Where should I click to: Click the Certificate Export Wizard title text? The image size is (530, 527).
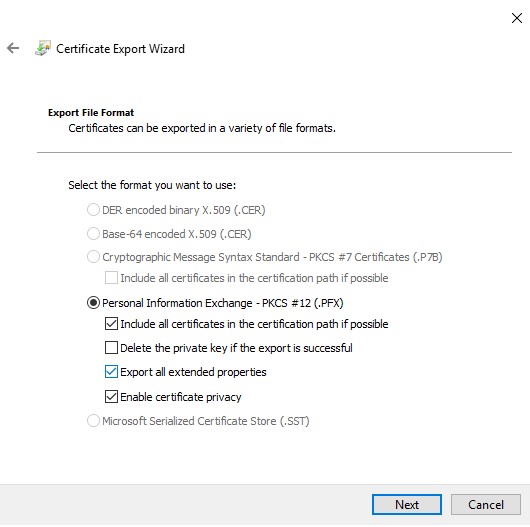click(x=120, y=49)
